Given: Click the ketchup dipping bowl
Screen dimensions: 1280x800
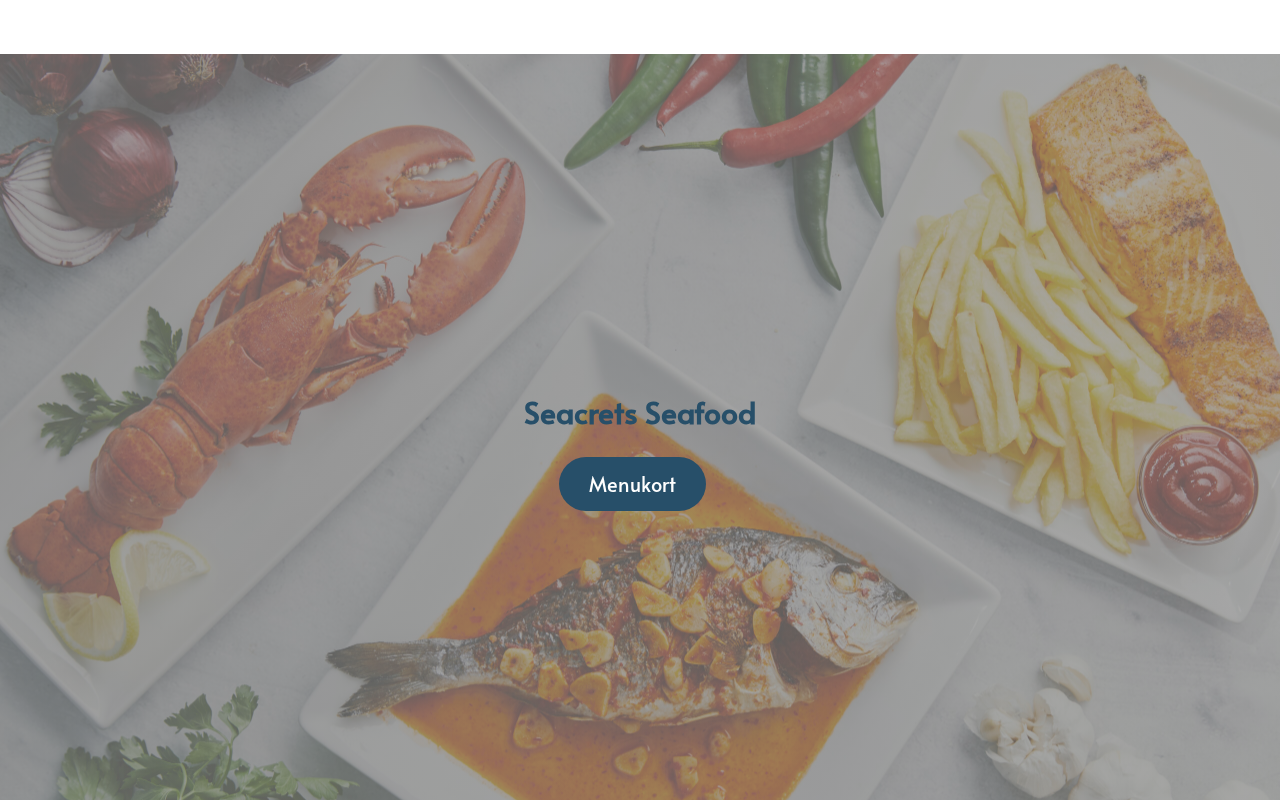Looking at the screenshot, I should pos(1198,485).
